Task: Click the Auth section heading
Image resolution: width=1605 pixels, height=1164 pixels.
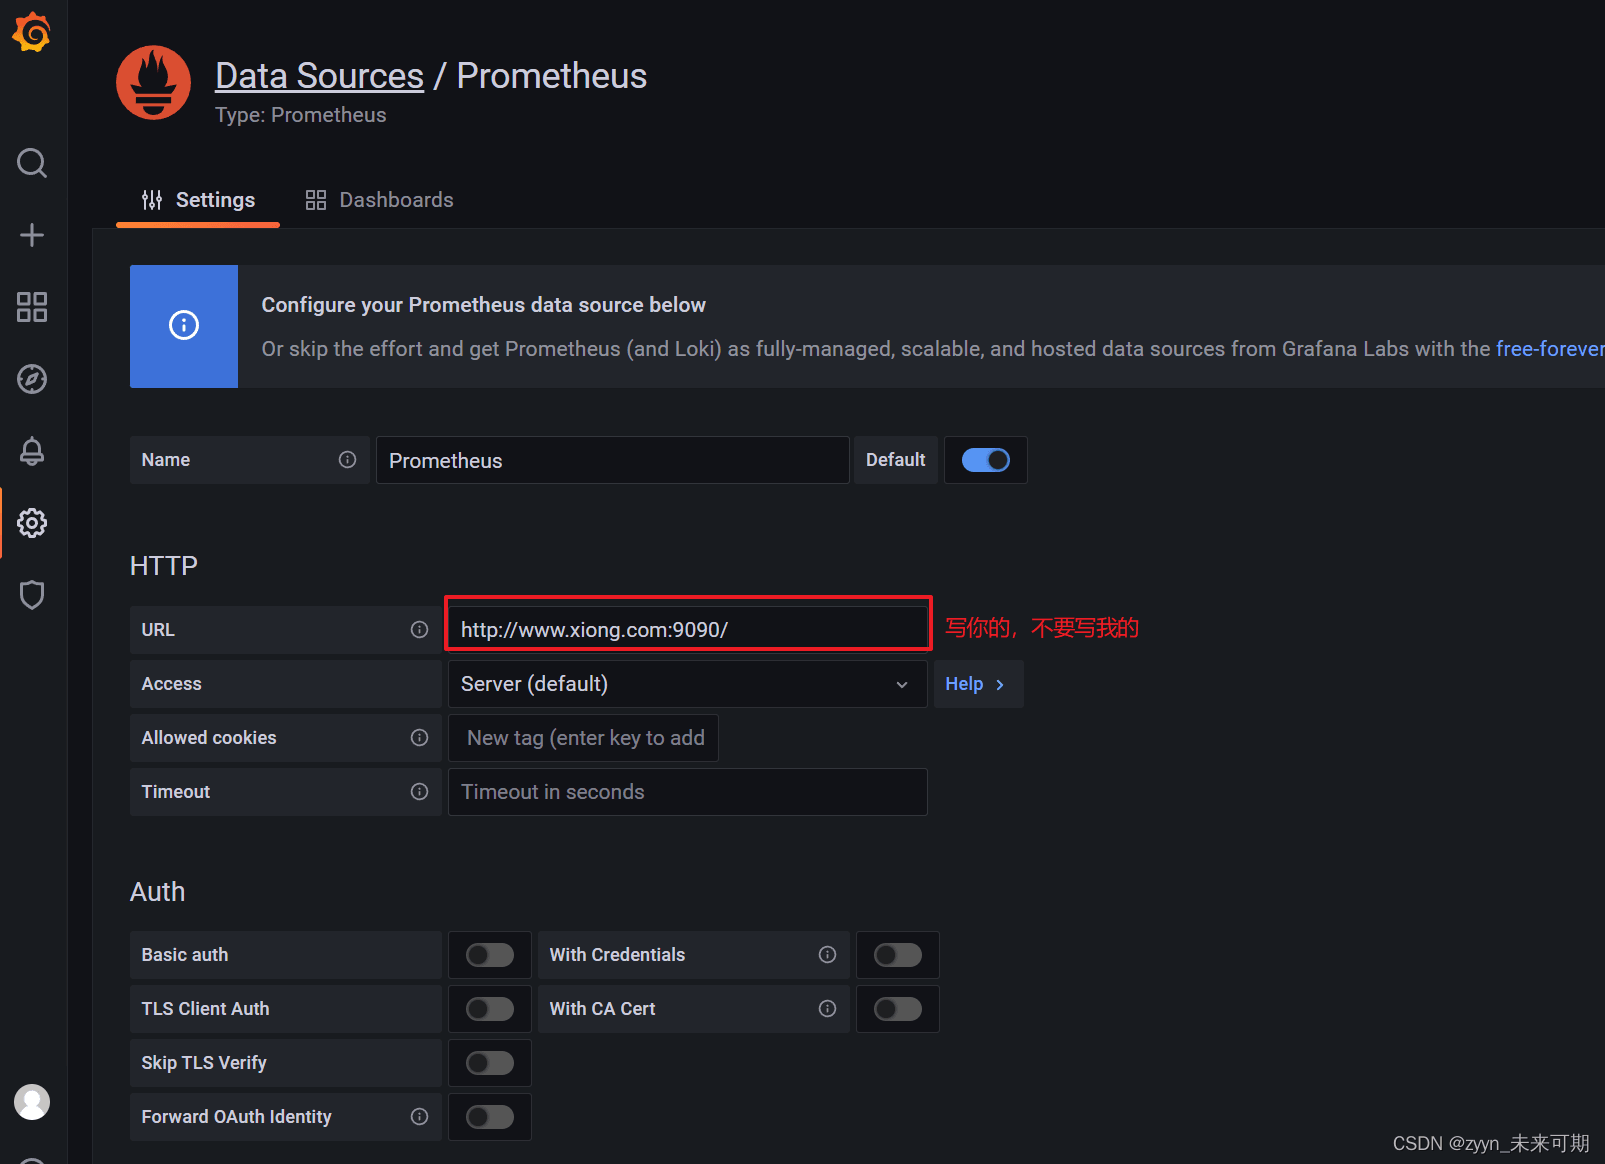Action: tap(158, 892)
